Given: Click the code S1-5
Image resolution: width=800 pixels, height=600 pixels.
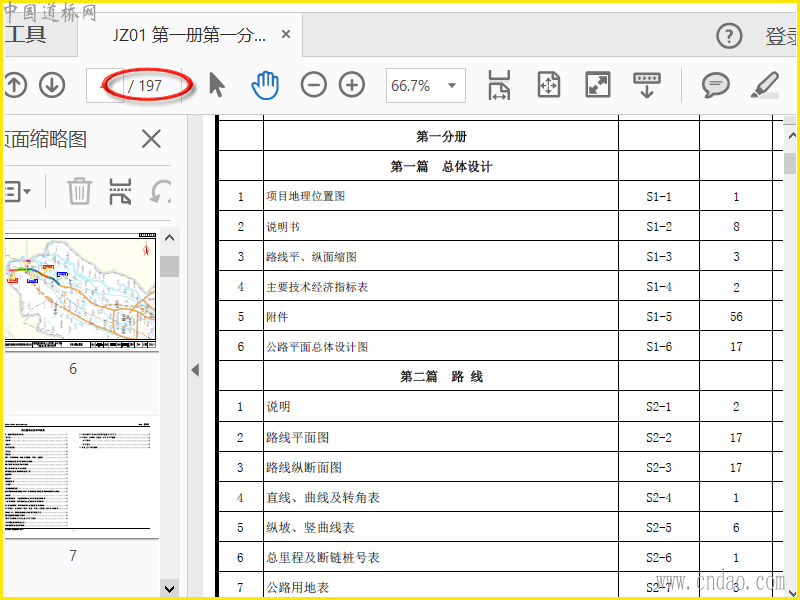Looking at the screenshot, I should tap(659, 317).
